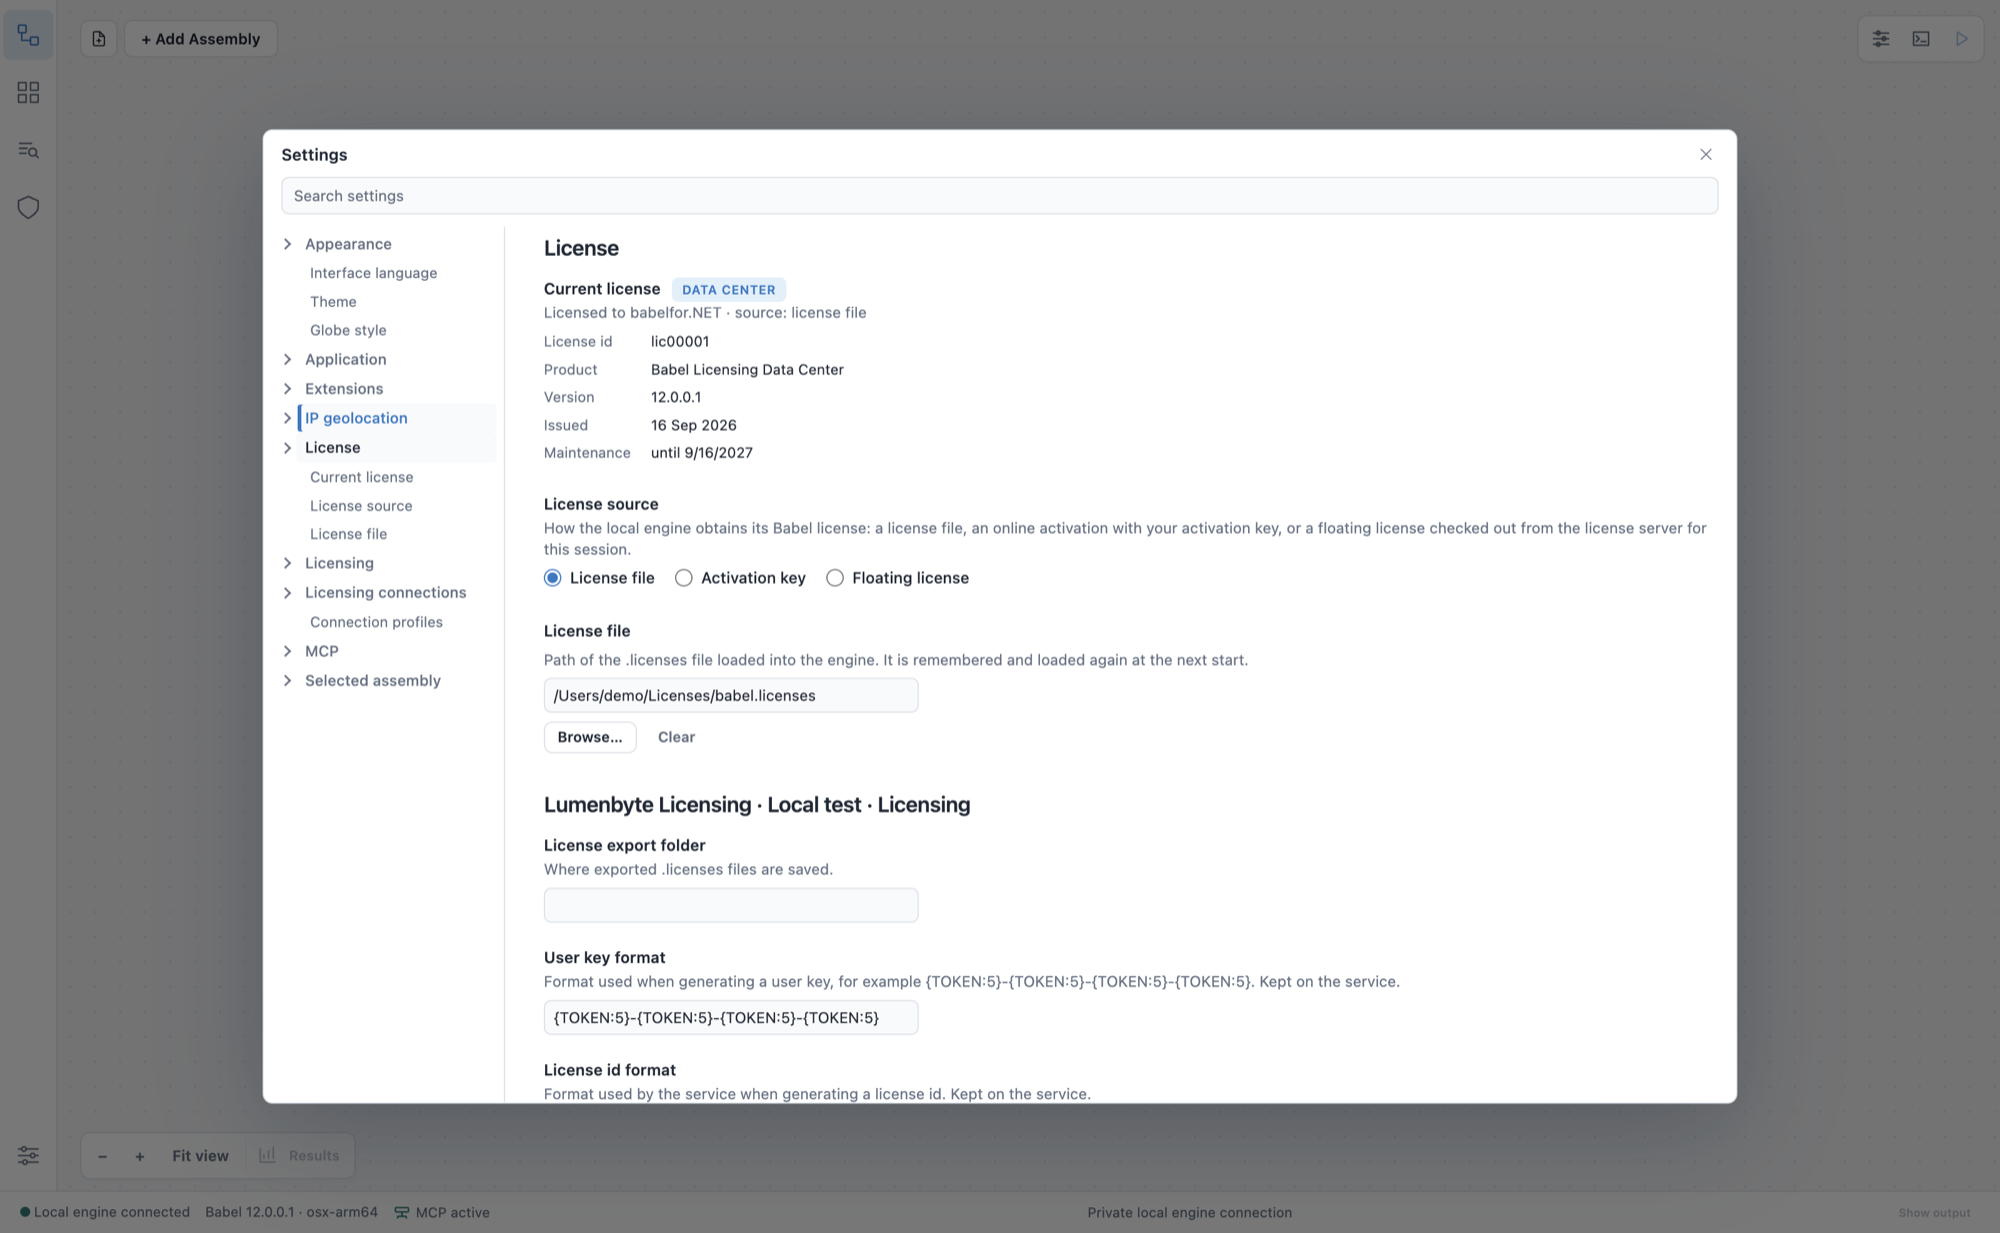Open the assembly tree view icon in sidebar
Image resolution: width=2000 pixels, height=1233 pixels.
[x=28, y=37]
